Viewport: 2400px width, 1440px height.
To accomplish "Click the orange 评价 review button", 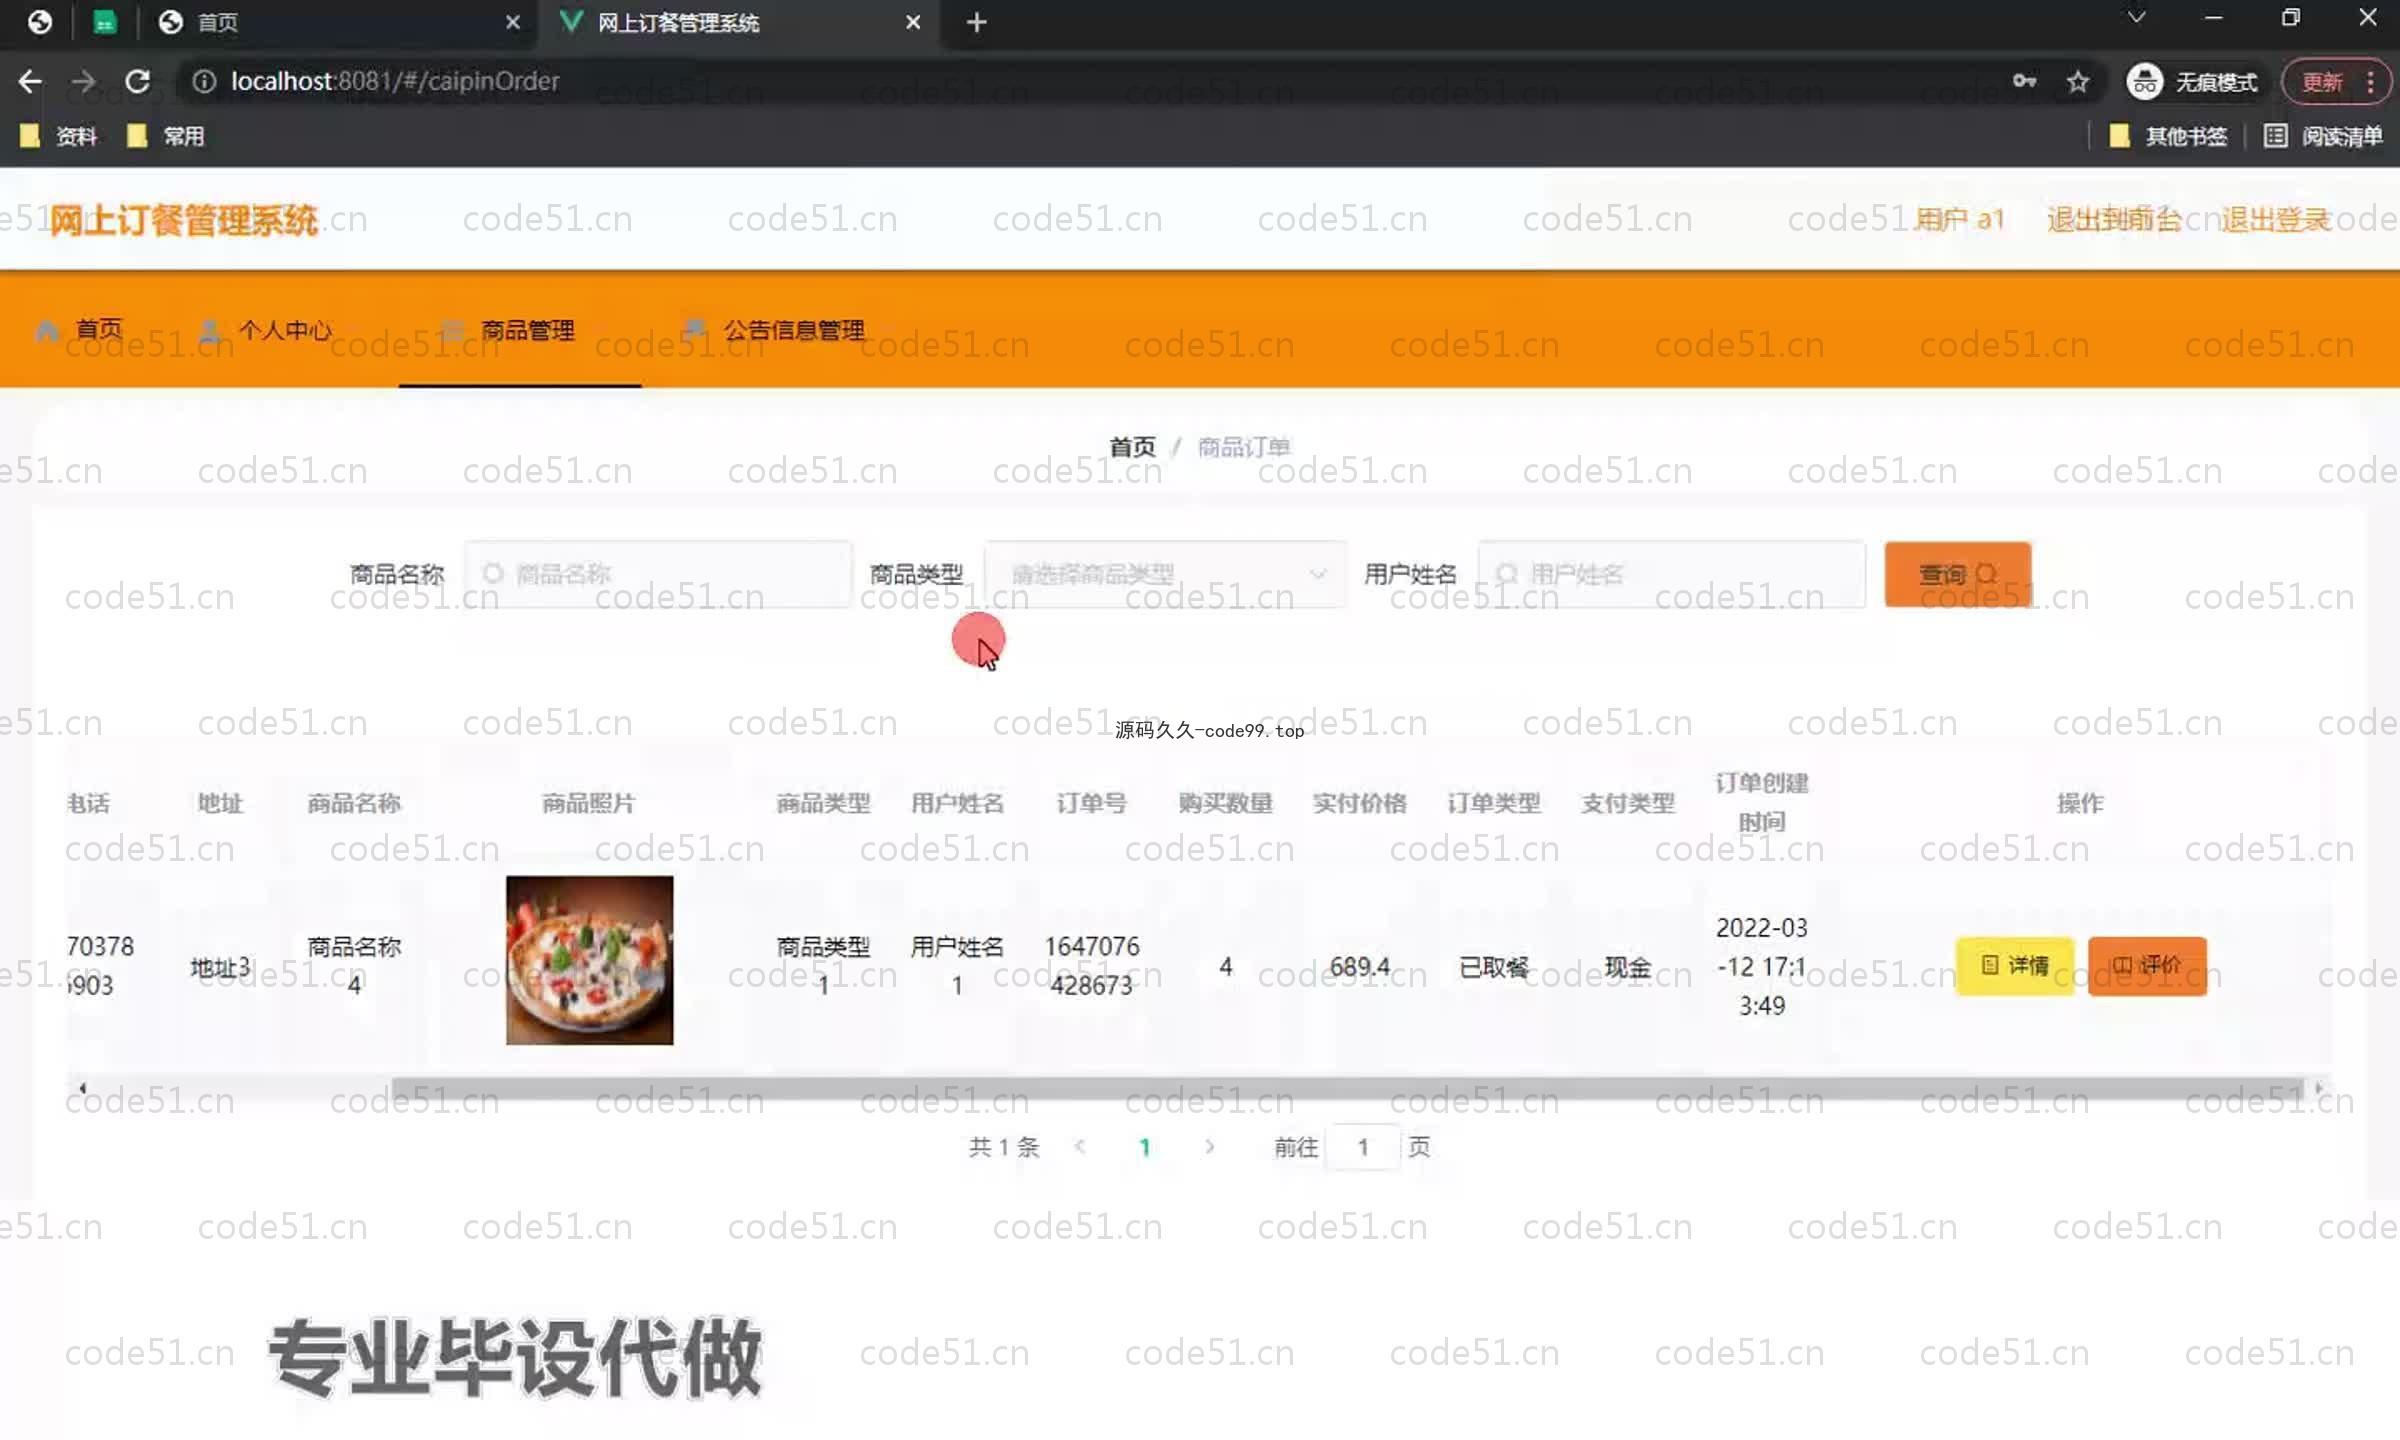I will [x=2147, y=965].
